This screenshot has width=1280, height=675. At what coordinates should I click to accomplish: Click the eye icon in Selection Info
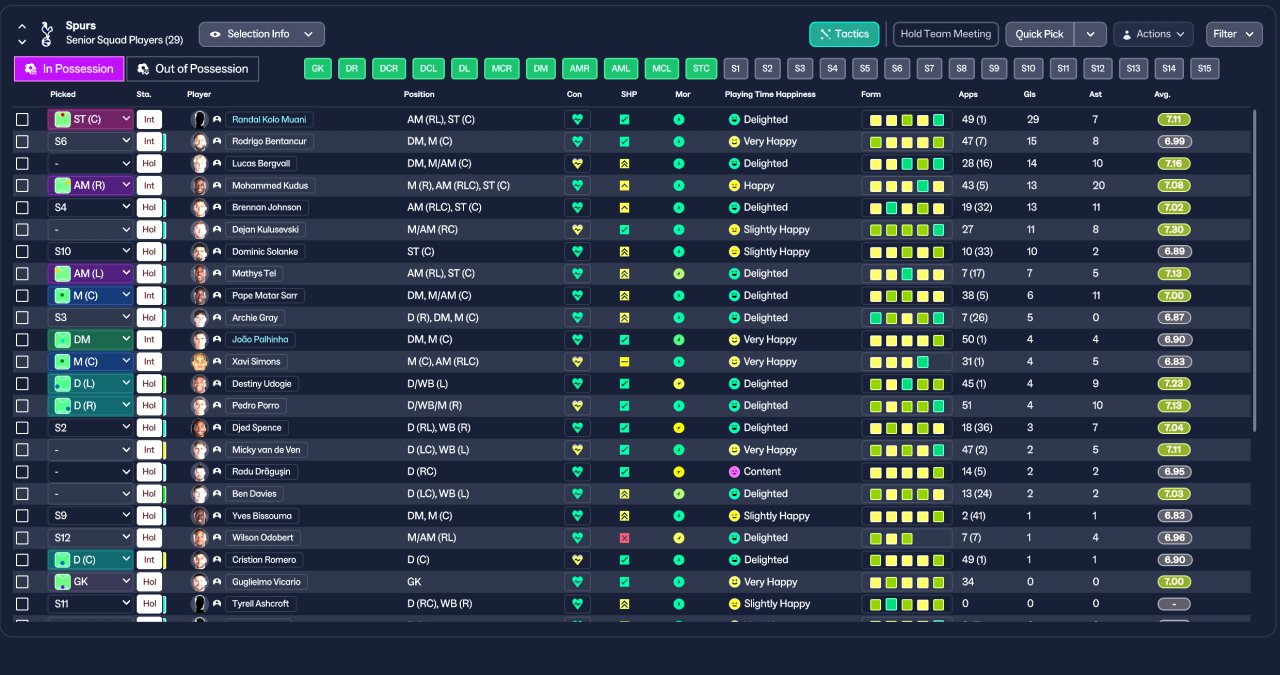(215, 34)
